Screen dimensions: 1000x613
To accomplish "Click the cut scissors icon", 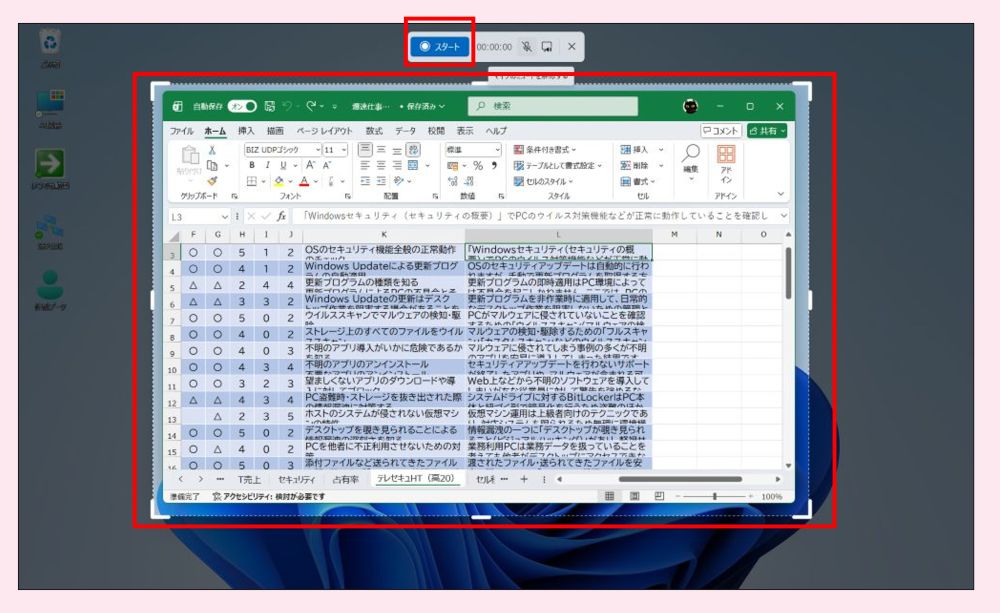I will click(x=212, y=149).
